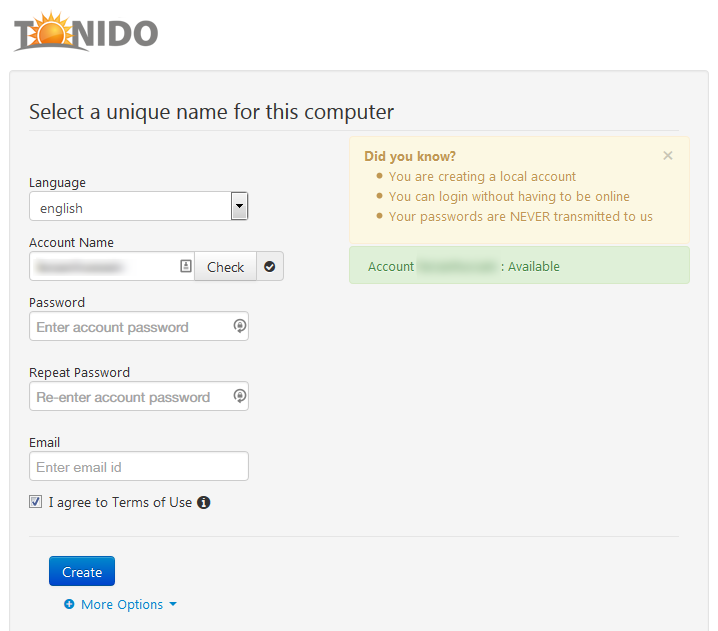Click the contact card icon in Account Name field
Viewport: 718px width, 631px height.
coord(185,266)
